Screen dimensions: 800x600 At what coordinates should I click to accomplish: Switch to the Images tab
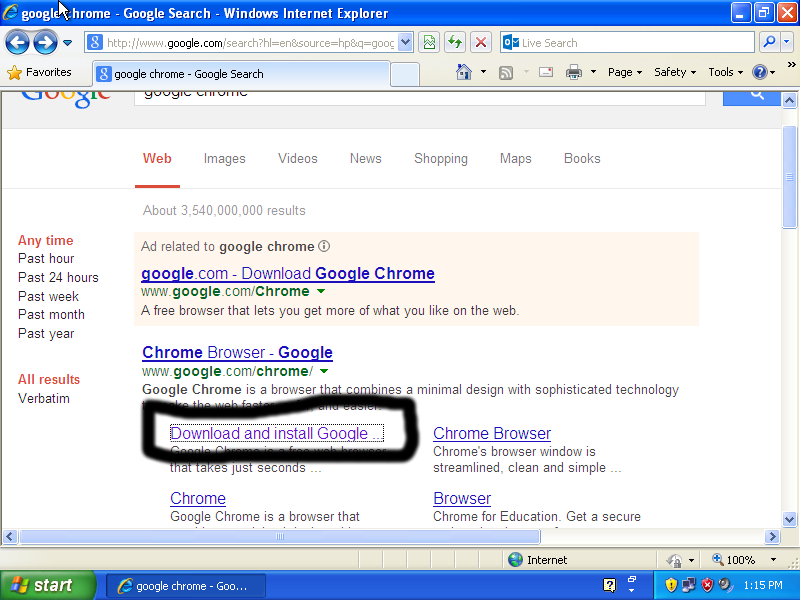(224, 159)
